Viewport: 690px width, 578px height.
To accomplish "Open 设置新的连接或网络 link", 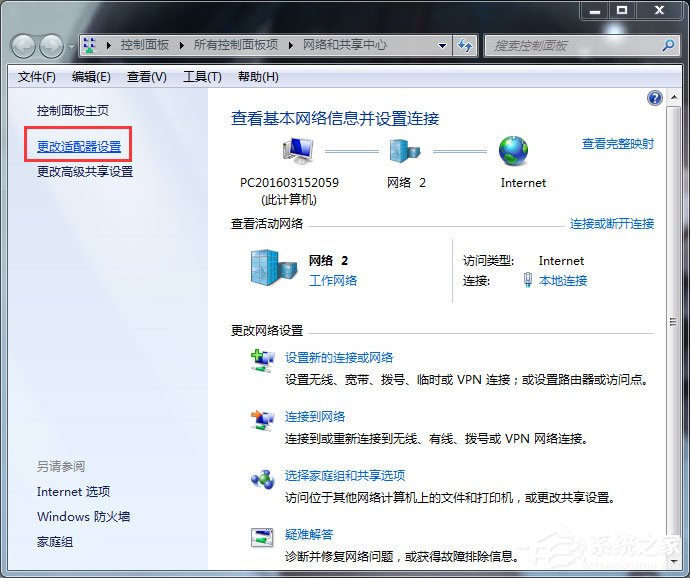I will [339, 357].
